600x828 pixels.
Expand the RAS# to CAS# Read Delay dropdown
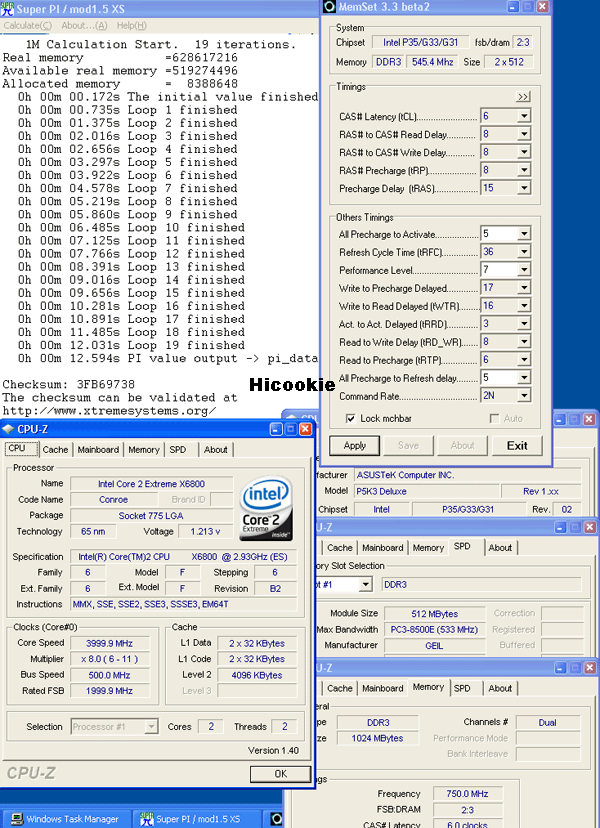coord(523,134)
